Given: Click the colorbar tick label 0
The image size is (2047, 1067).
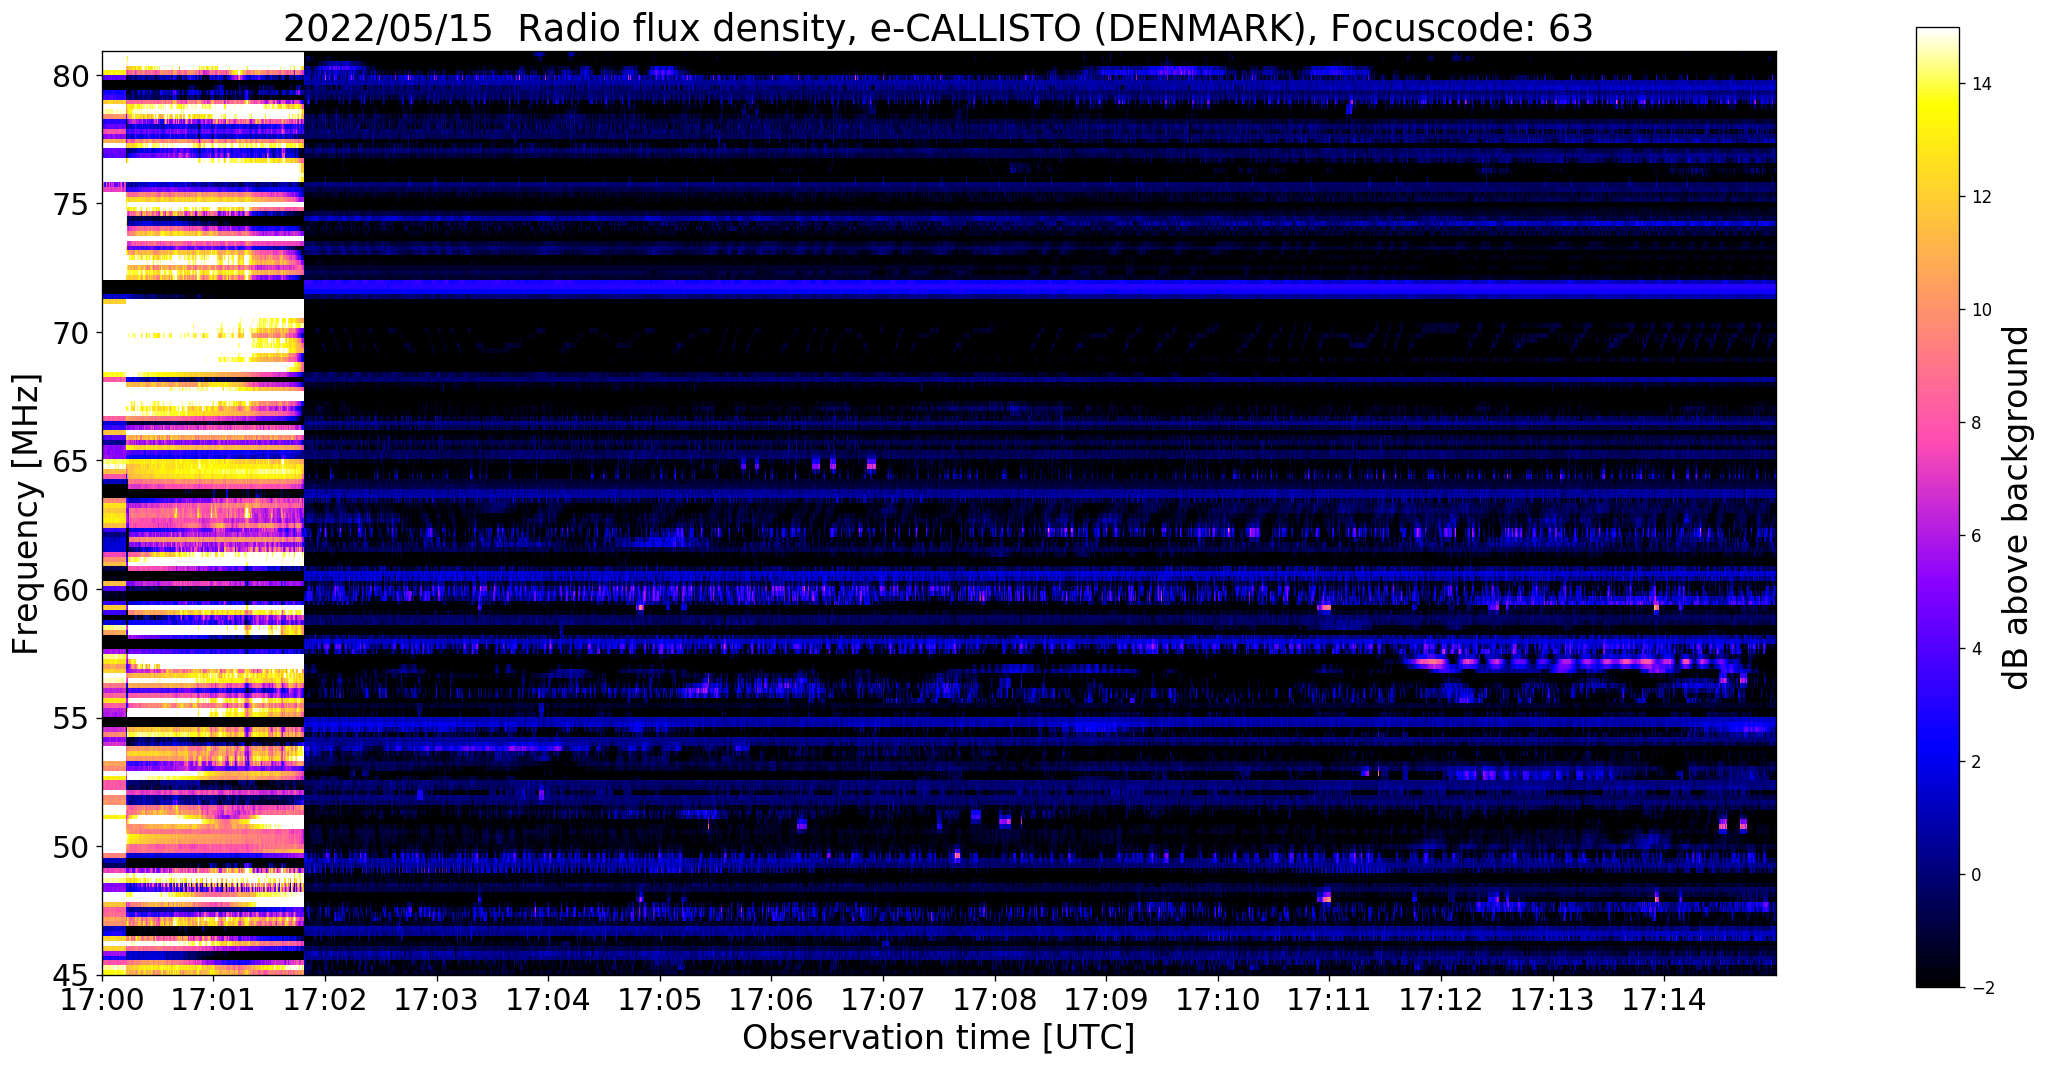Looking at the screenshot, I should (x=1974, y=875).
